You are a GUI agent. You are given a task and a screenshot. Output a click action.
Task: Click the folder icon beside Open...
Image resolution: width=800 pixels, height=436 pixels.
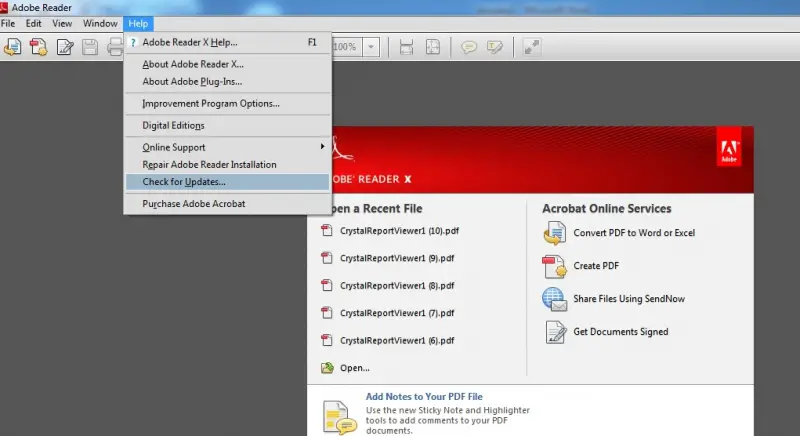327,368
